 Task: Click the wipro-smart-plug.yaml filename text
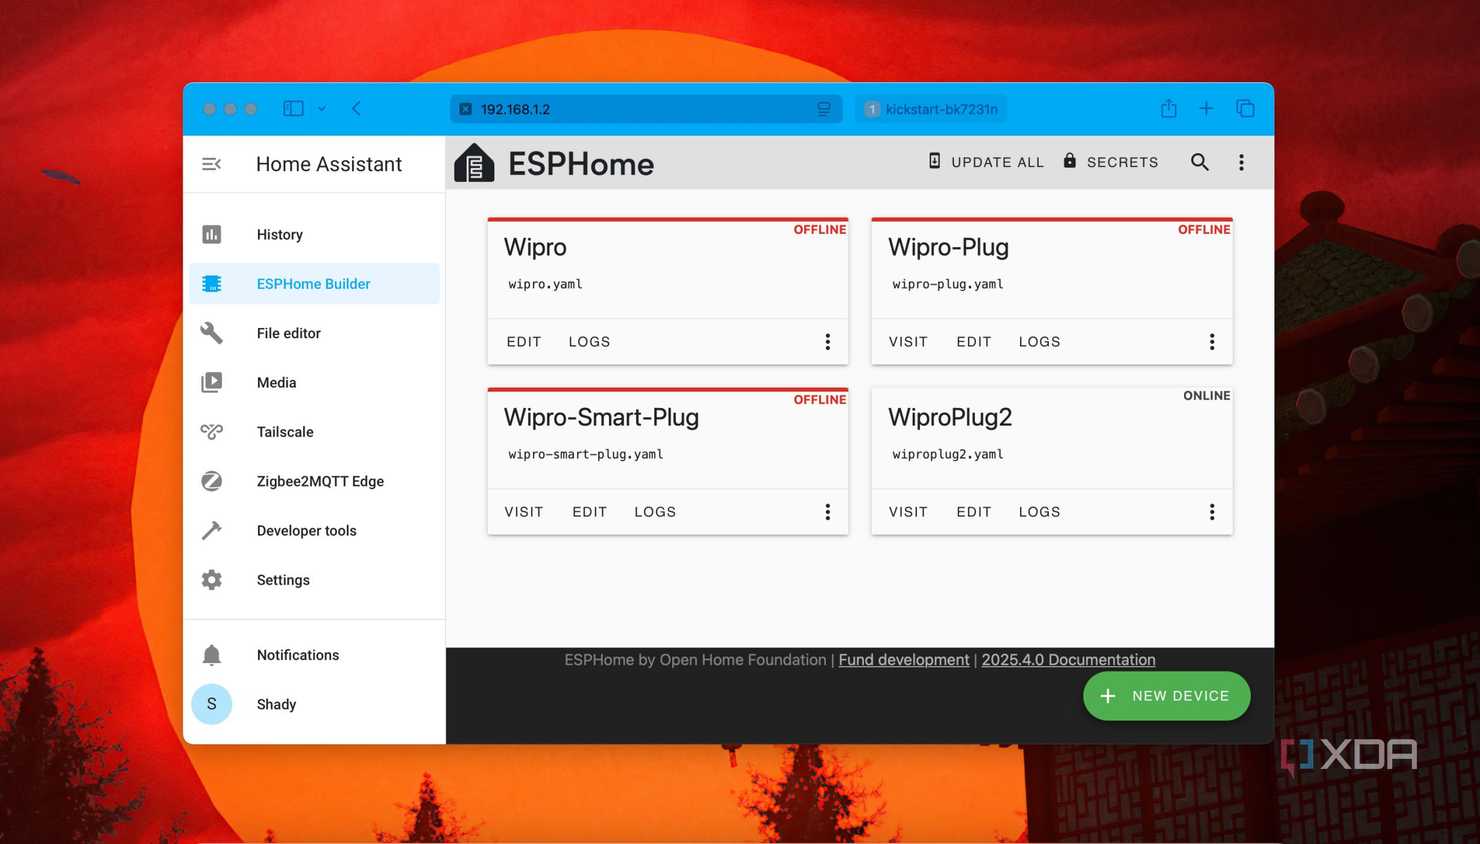(586, 454)
